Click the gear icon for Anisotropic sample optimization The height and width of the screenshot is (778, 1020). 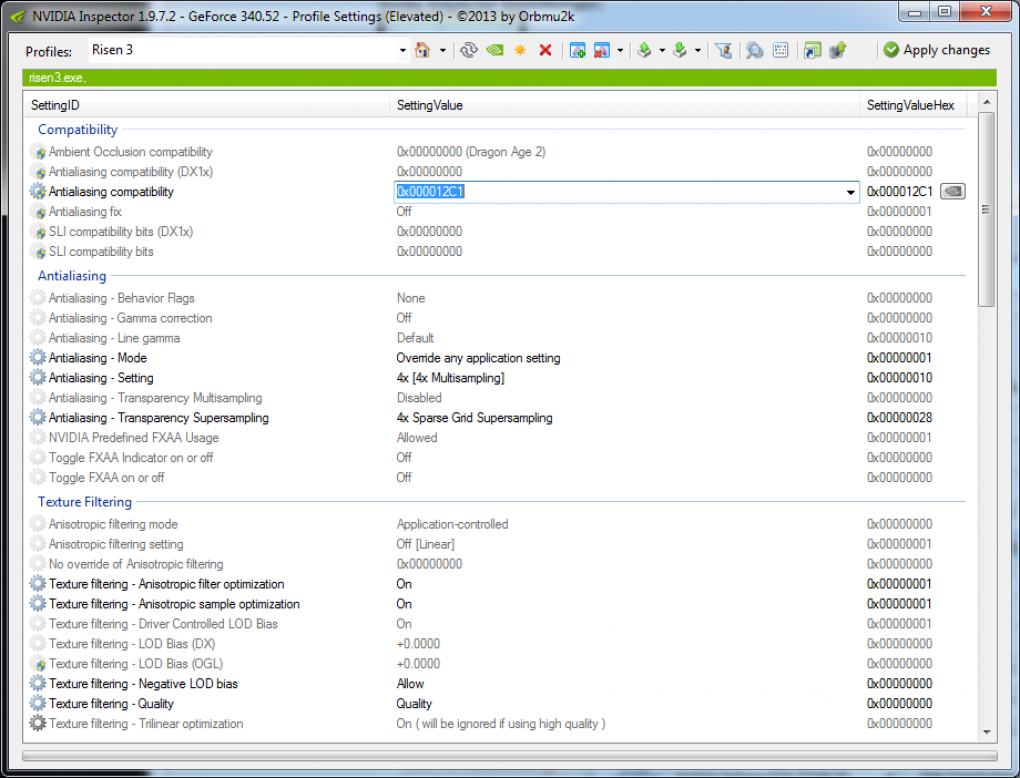[38, 604]
